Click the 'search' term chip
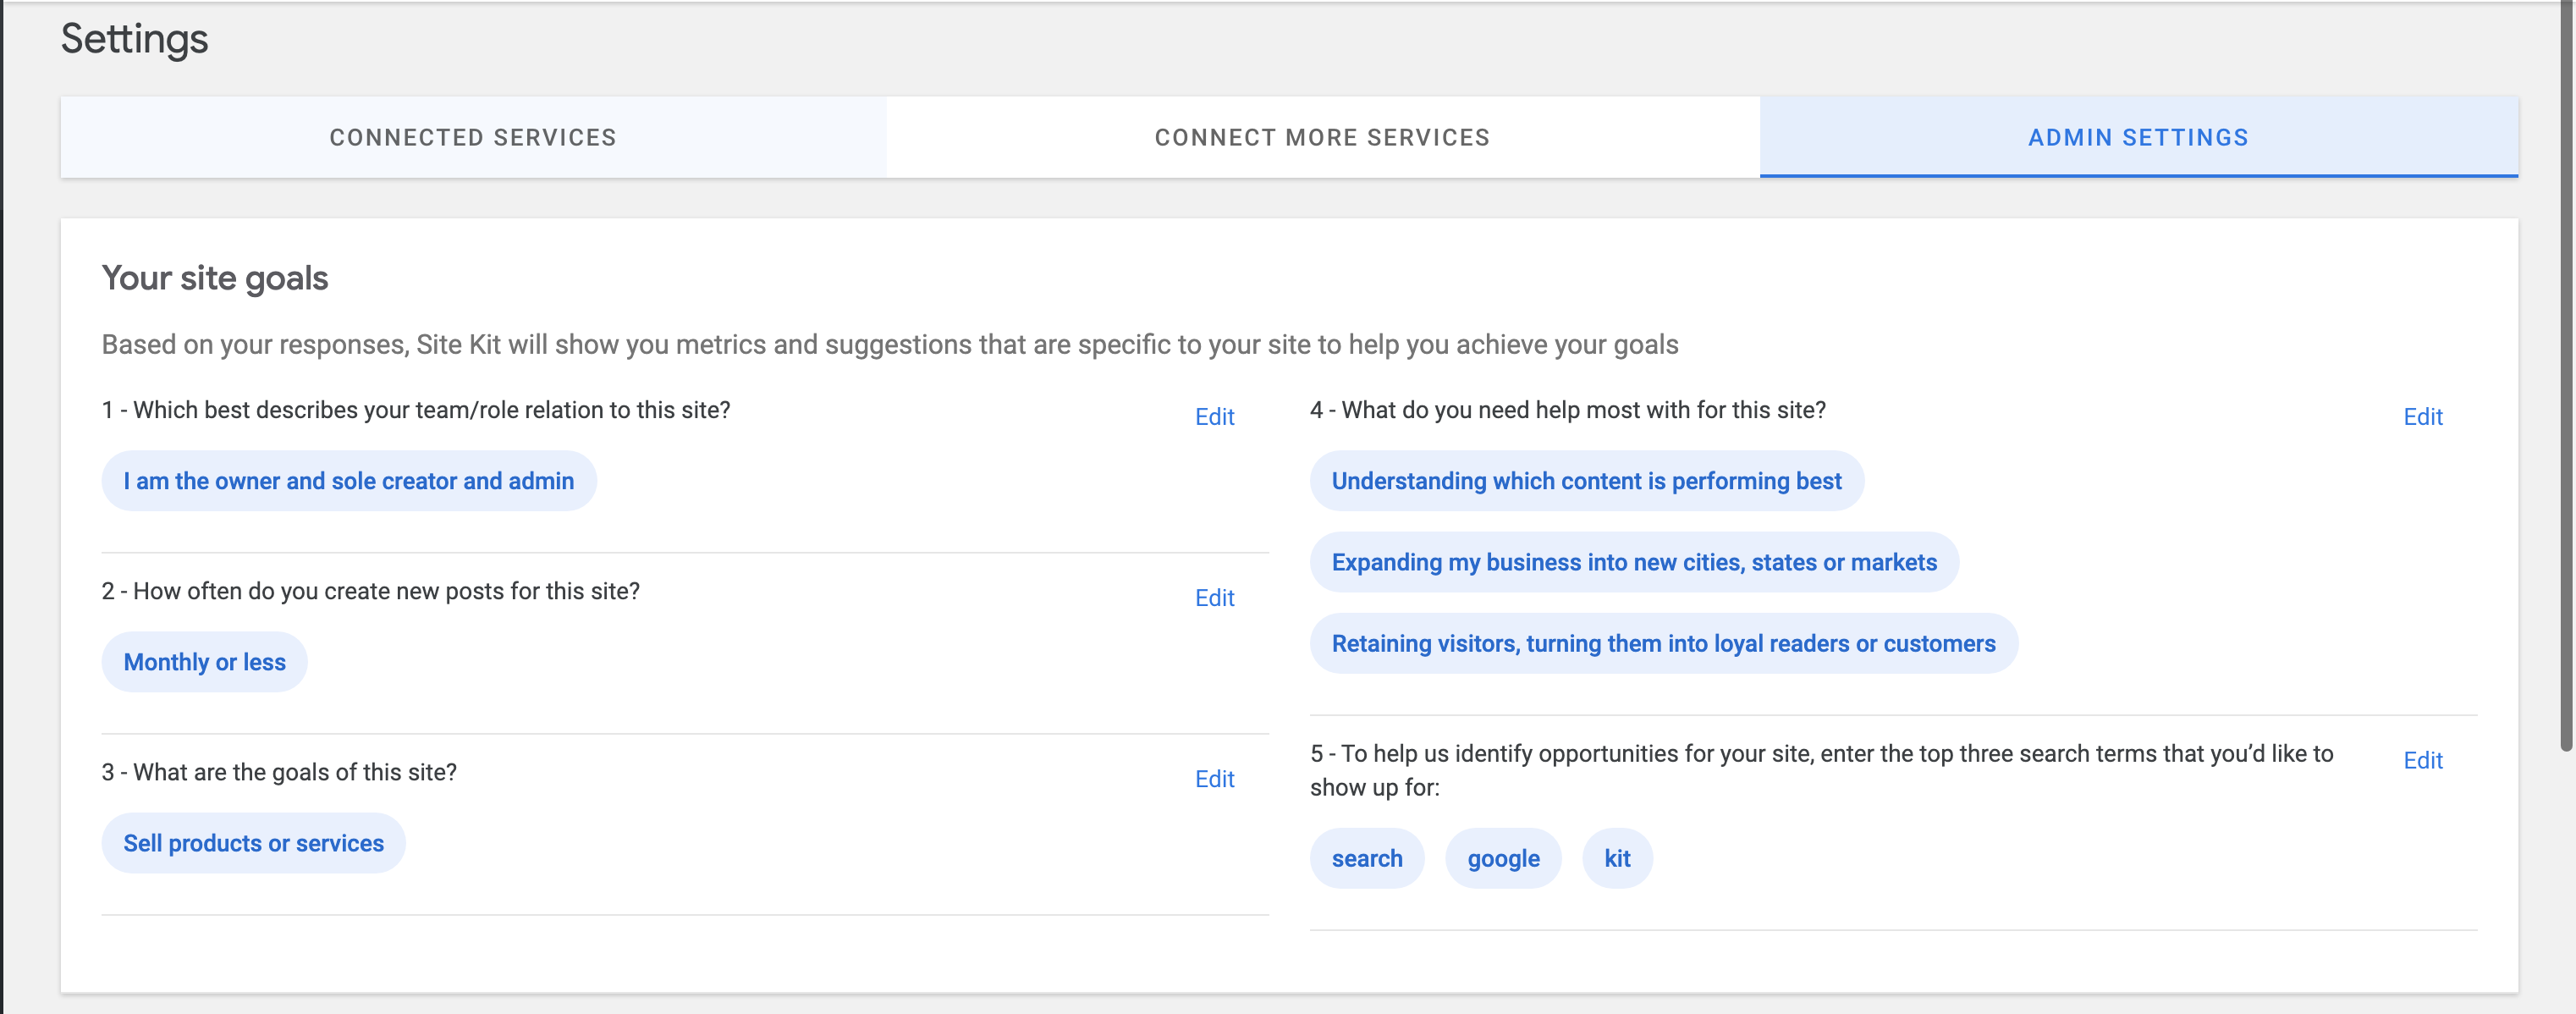Viewport: 2576px width, 1014px height. (1367, 858)
